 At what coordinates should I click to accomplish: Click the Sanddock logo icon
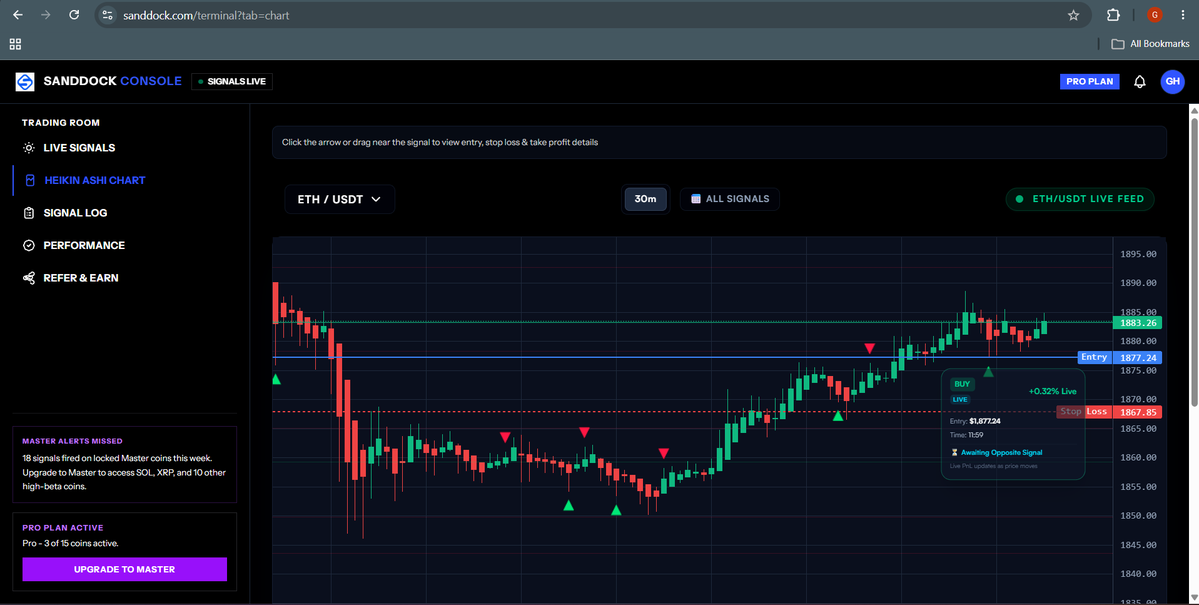tap(25, 82)
